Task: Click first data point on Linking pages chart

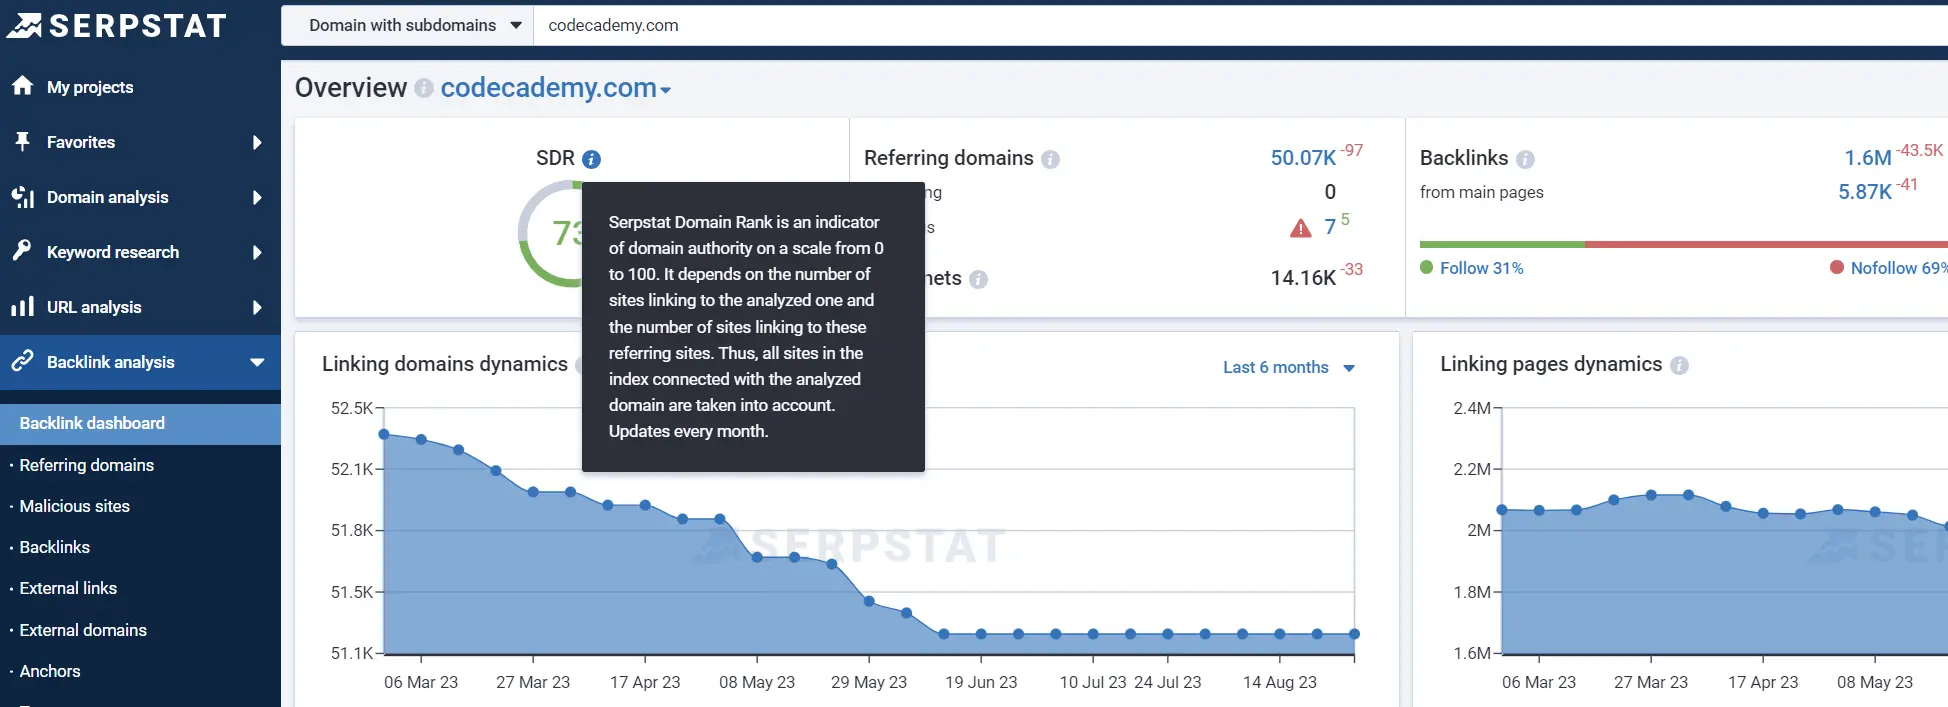Action: pos(1502,510)
